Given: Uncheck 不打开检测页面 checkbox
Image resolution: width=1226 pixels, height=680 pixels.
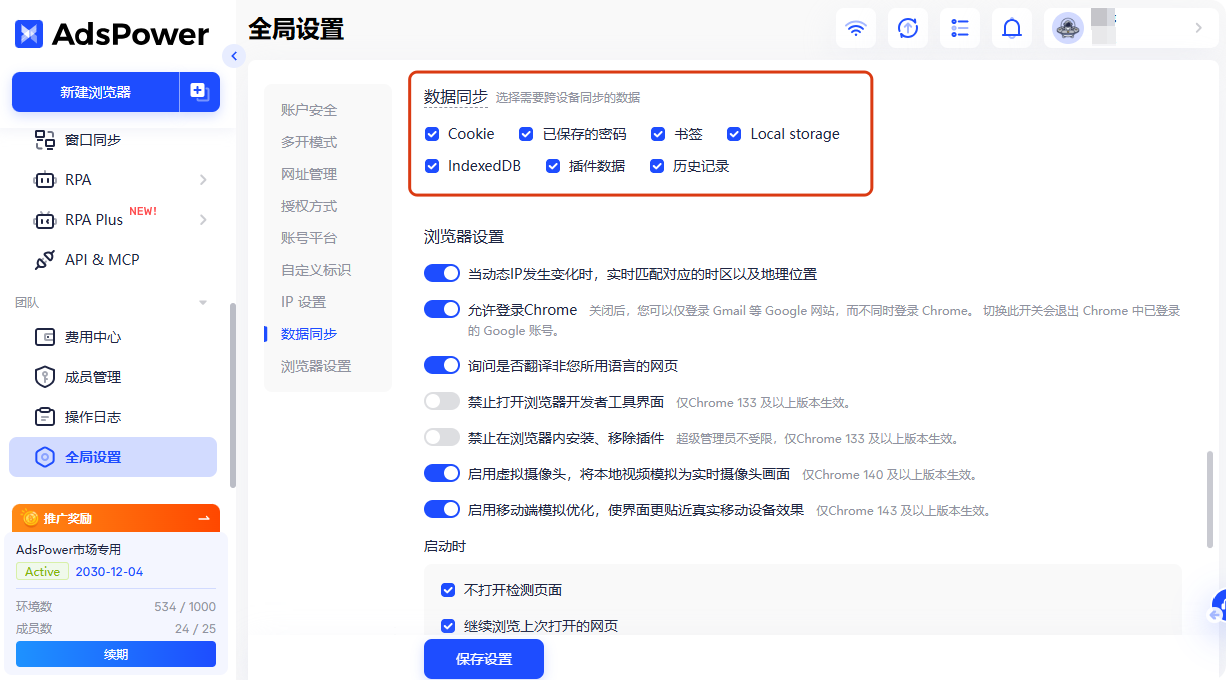Looking at the screenshot, I should [448, 590].
